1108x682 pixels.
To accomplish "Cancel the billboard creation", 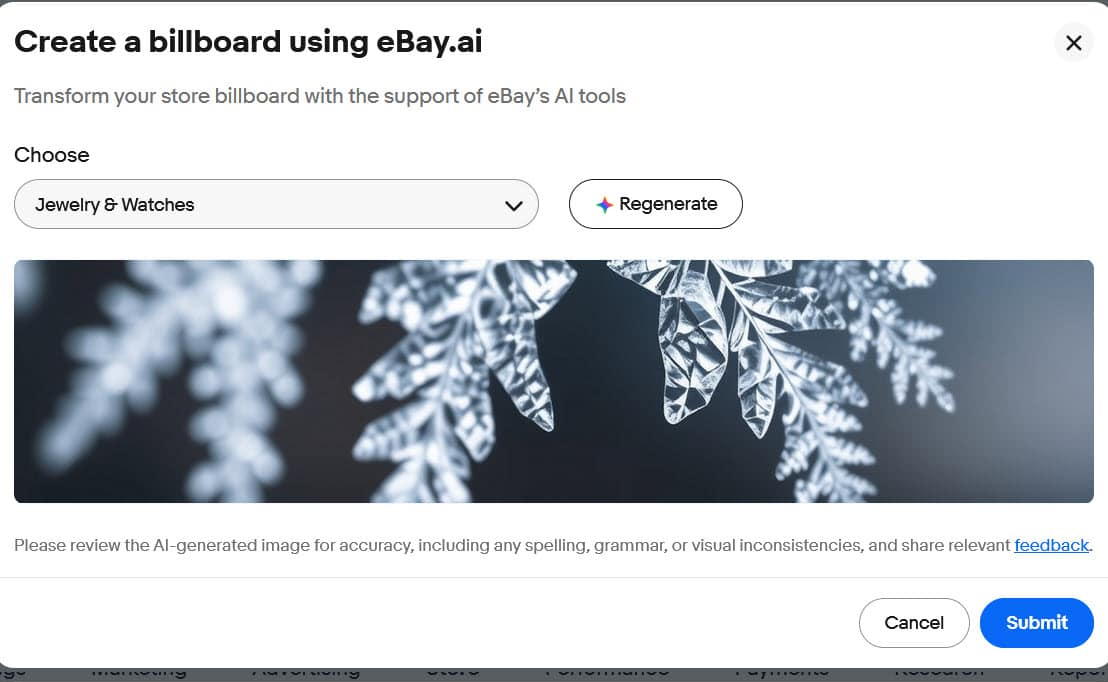I will 914,623.
